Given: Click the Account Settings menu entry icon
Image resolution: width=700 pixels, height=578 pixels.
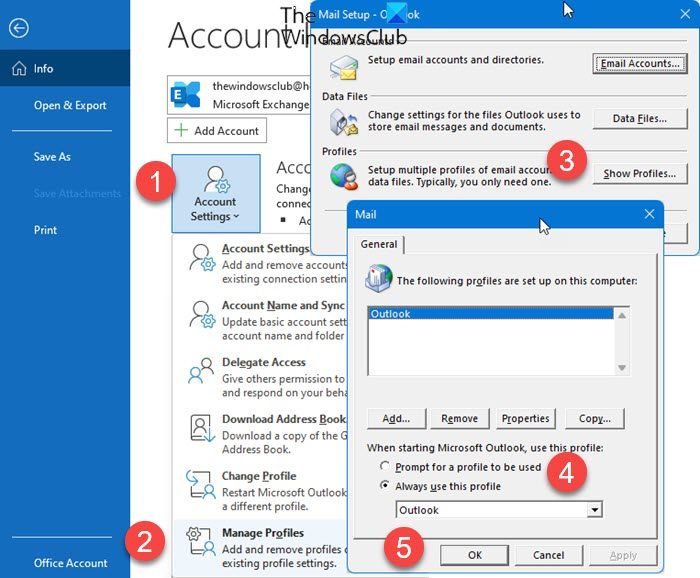Looking at the screenshot, I should 202,258.
